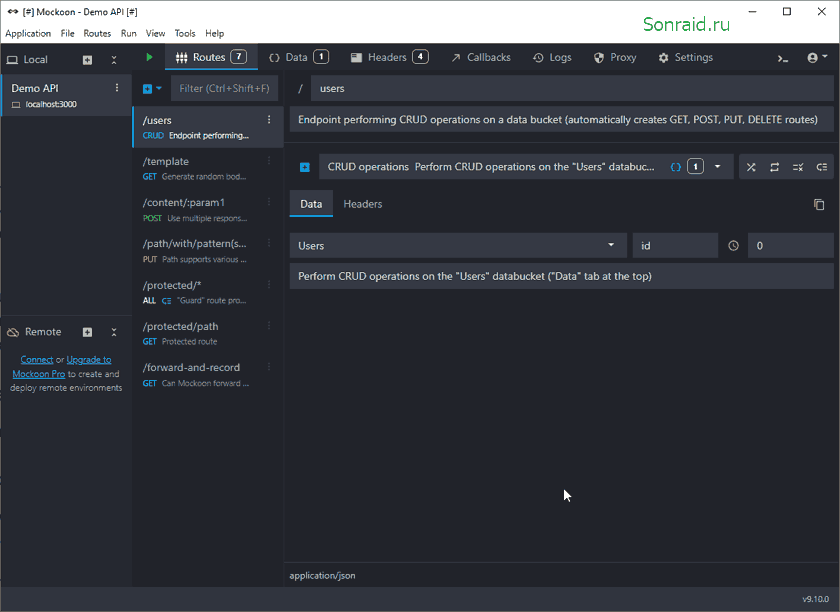Add a new route response
This screenshot has width=840, height=612.
pyautogui.click(x=304, y=167)
